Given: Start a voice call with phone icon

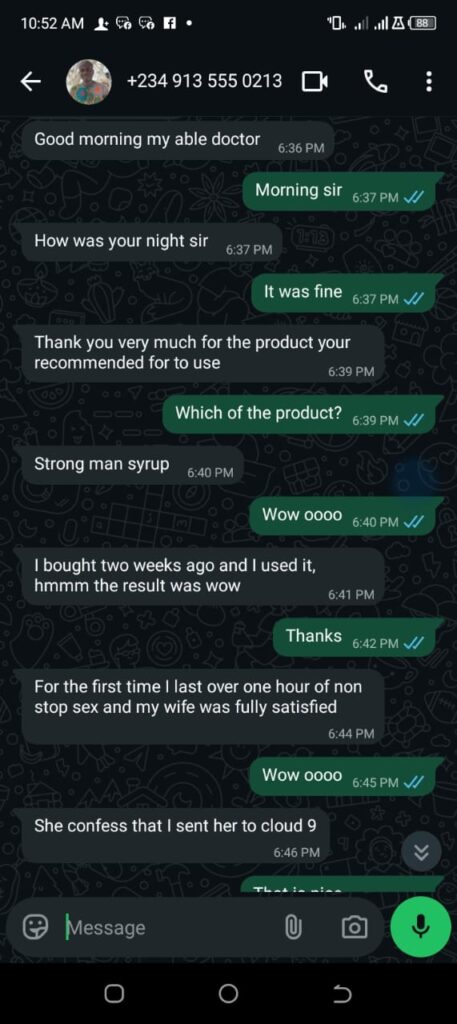Looking at the screenshot, I should click(375, 82).
